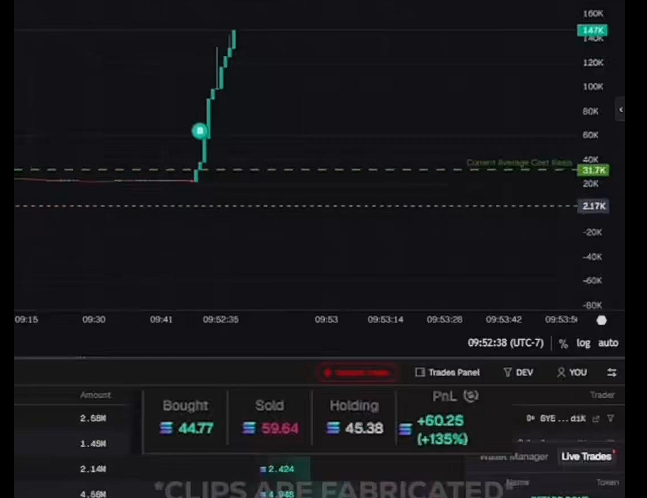The width and height of the screenshot is (647, 498).
Task: Click the 31.7K average cost label
Action: 593,170
